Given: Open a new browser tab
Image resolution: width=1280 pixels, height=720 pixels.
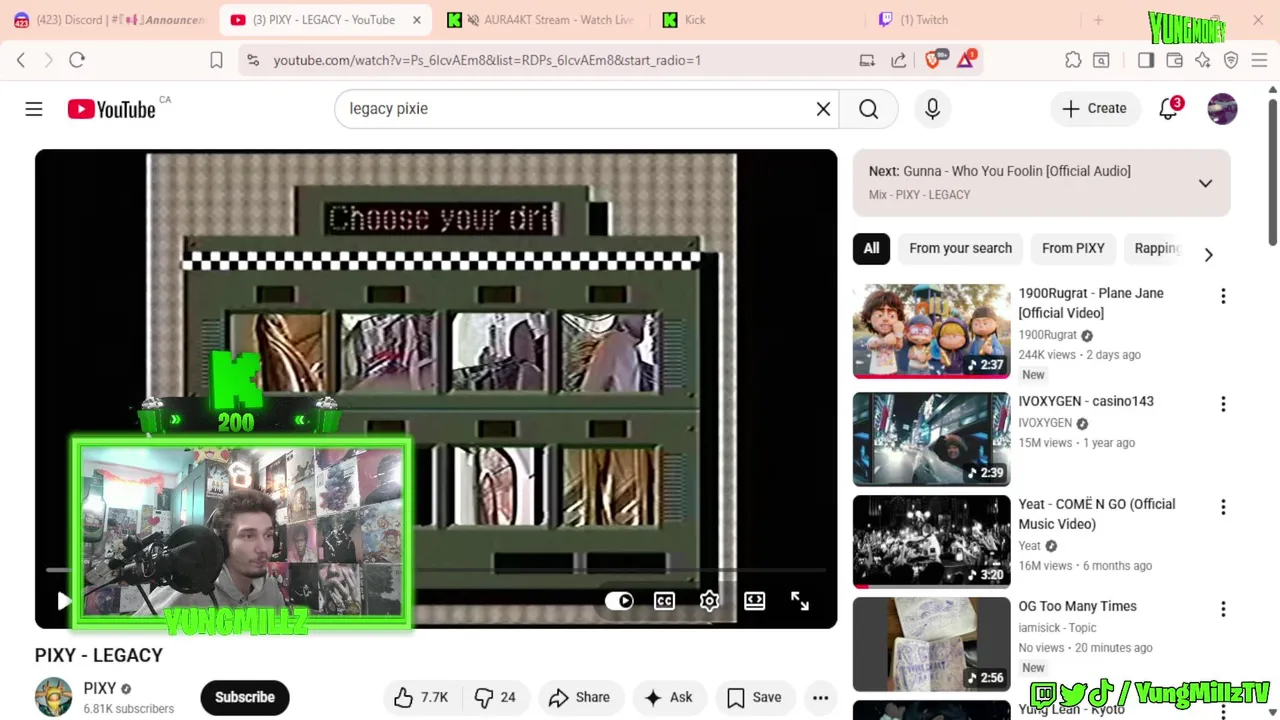Looking at the screenshot, I should coord(1098,20).
